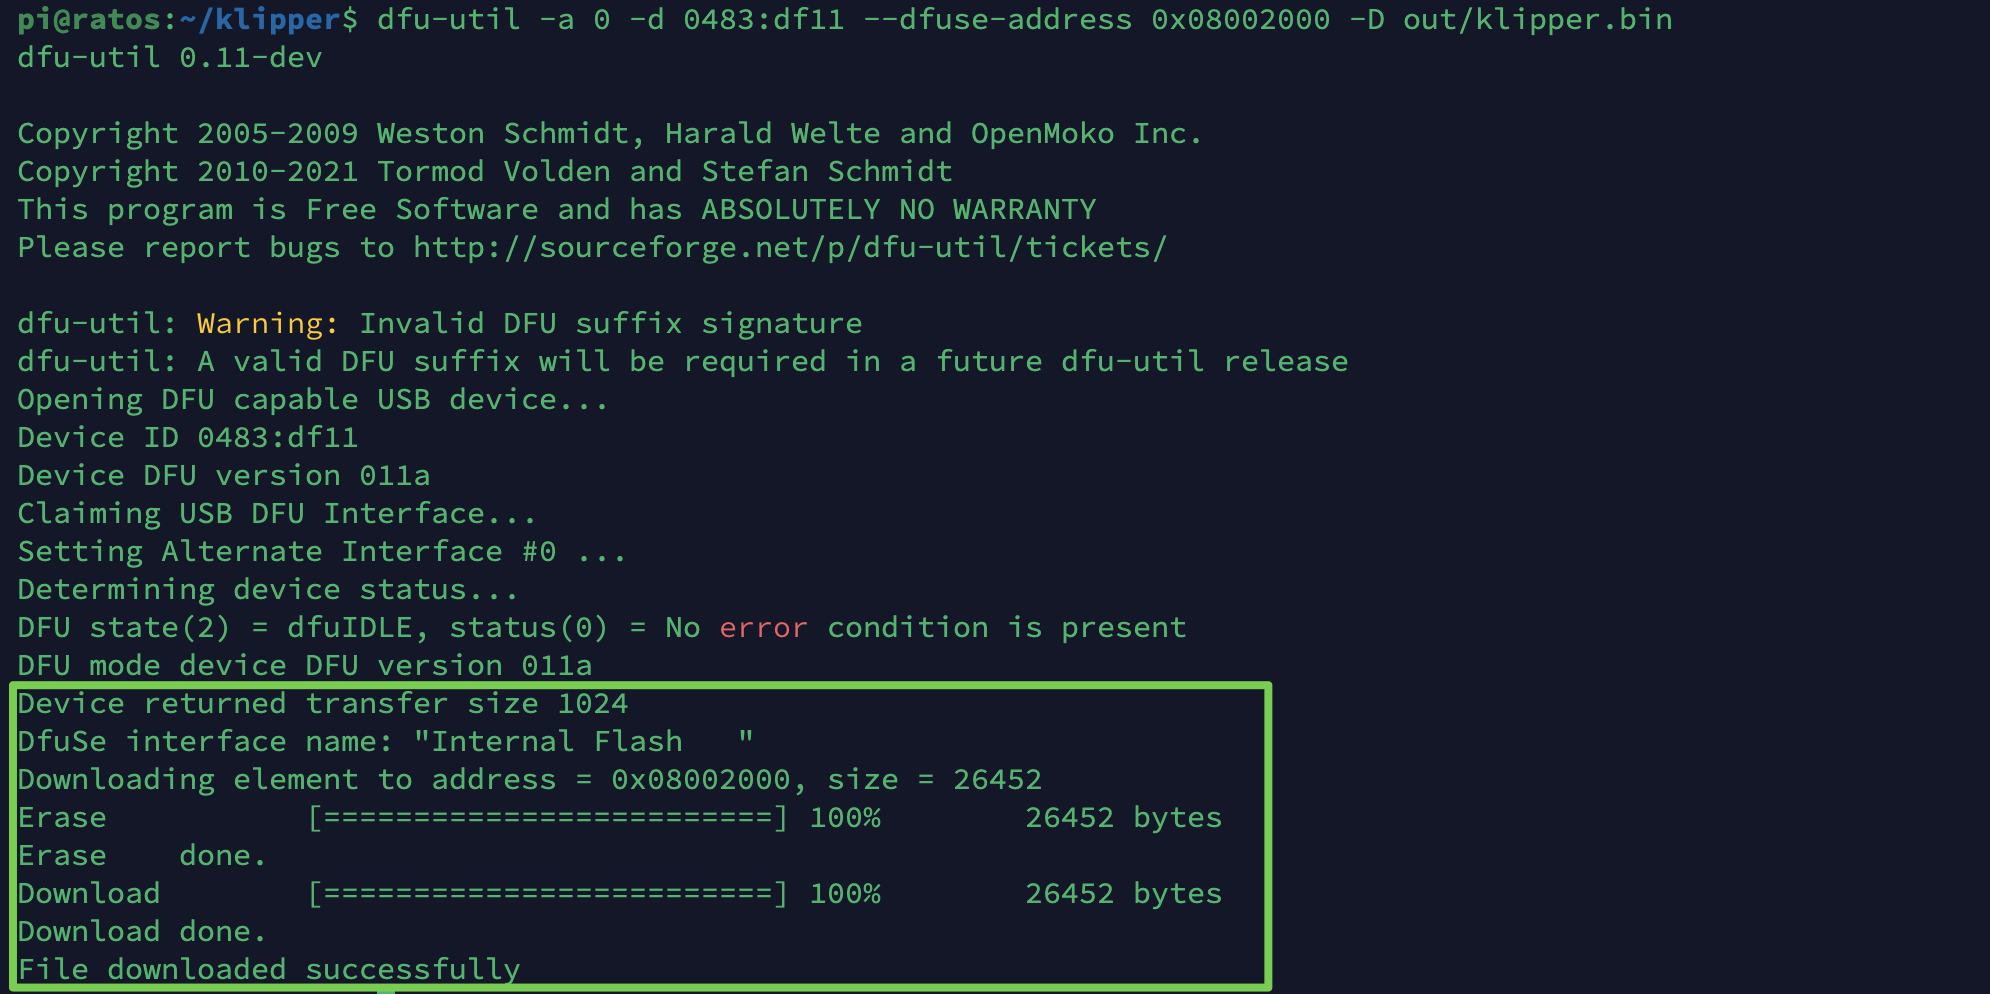This screenshot has width=1990, height=994.
Task: Click the Download '26452 bytes' text
Action: 1123,894
